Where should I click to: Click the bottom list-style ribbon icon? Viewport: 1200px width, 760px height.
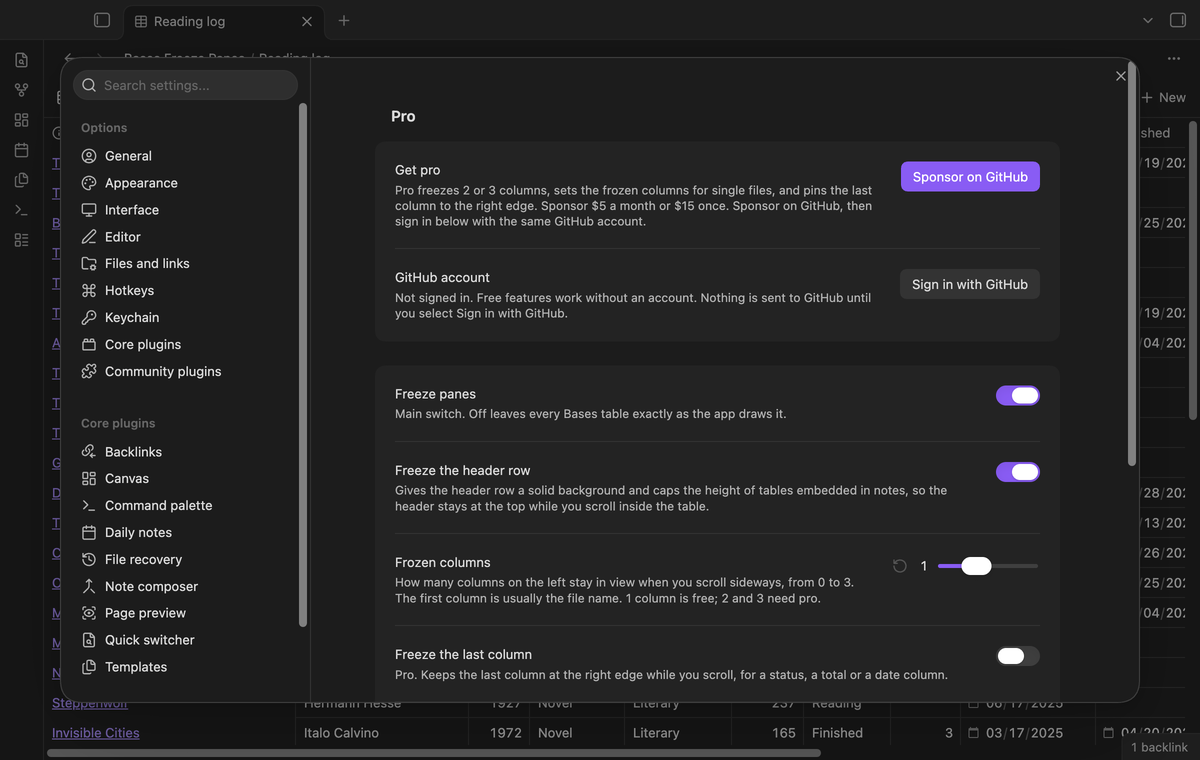(x=21, y=240)
